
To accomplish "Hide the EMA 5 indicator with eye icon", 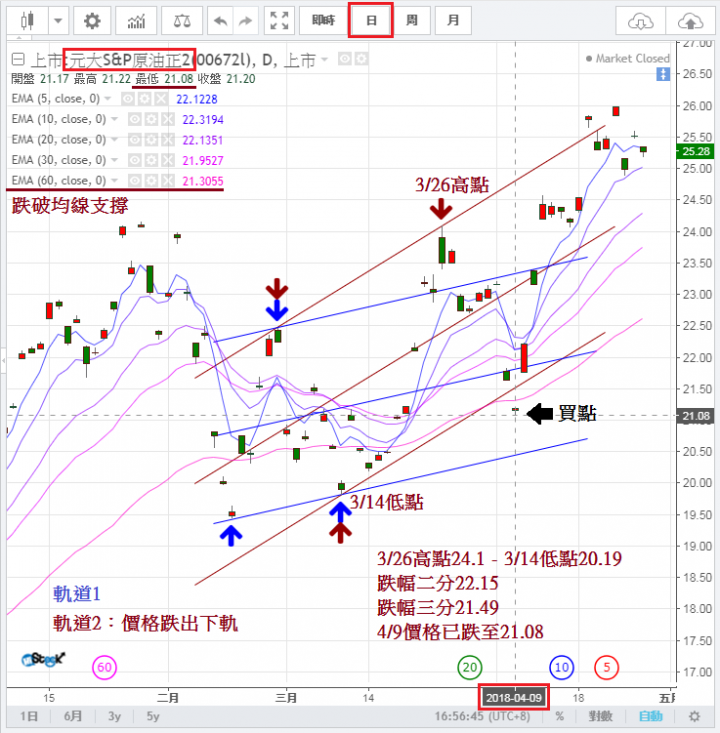I will (128, 99).
